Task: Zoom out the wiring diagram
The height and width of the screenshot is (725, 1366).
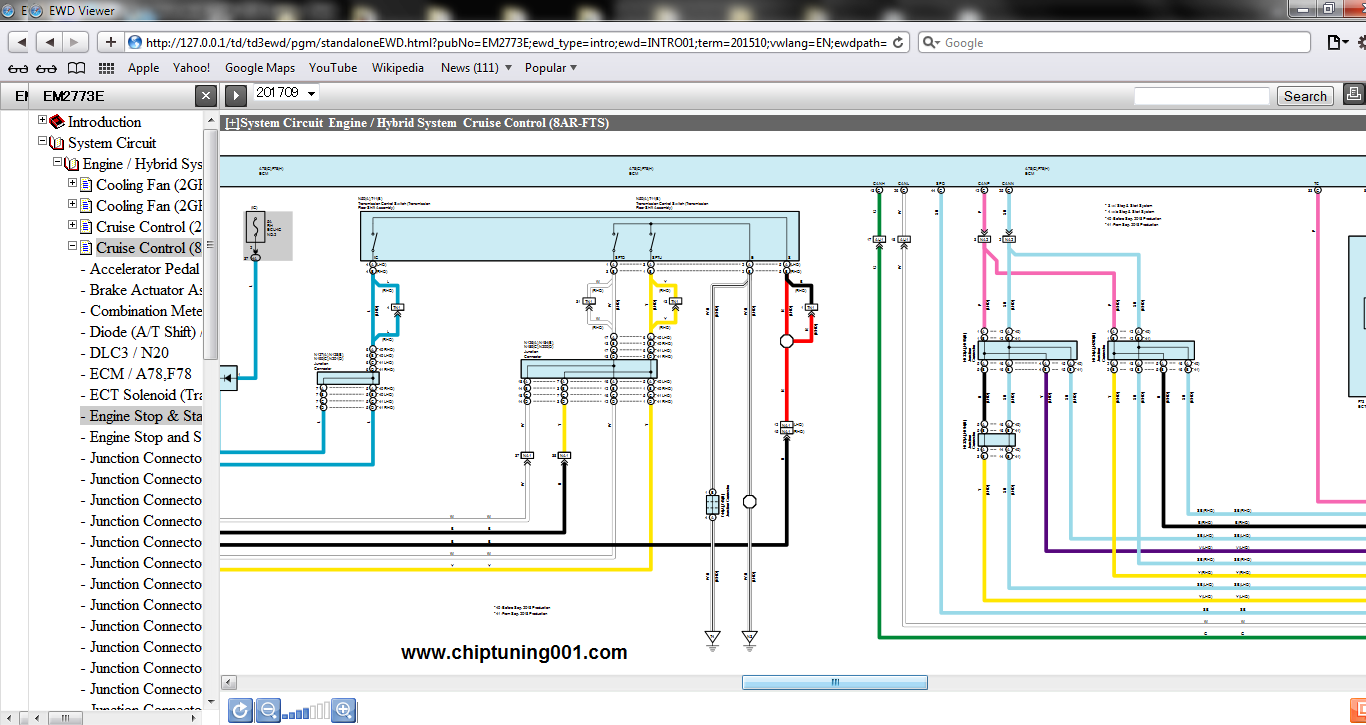Action: pos(268,711)
